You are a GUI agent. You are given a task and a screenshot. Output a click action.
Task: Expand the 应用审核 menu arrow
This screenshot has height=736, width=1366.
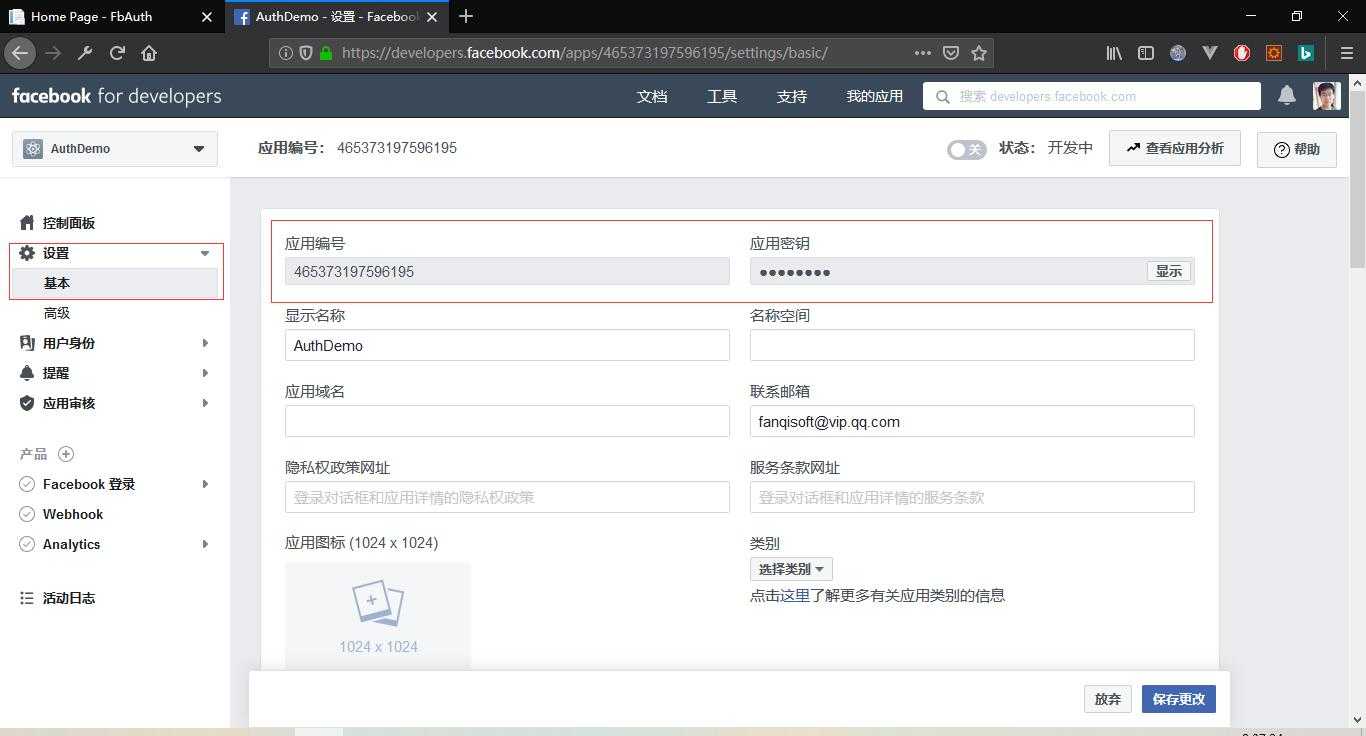[x=205, y=403]
